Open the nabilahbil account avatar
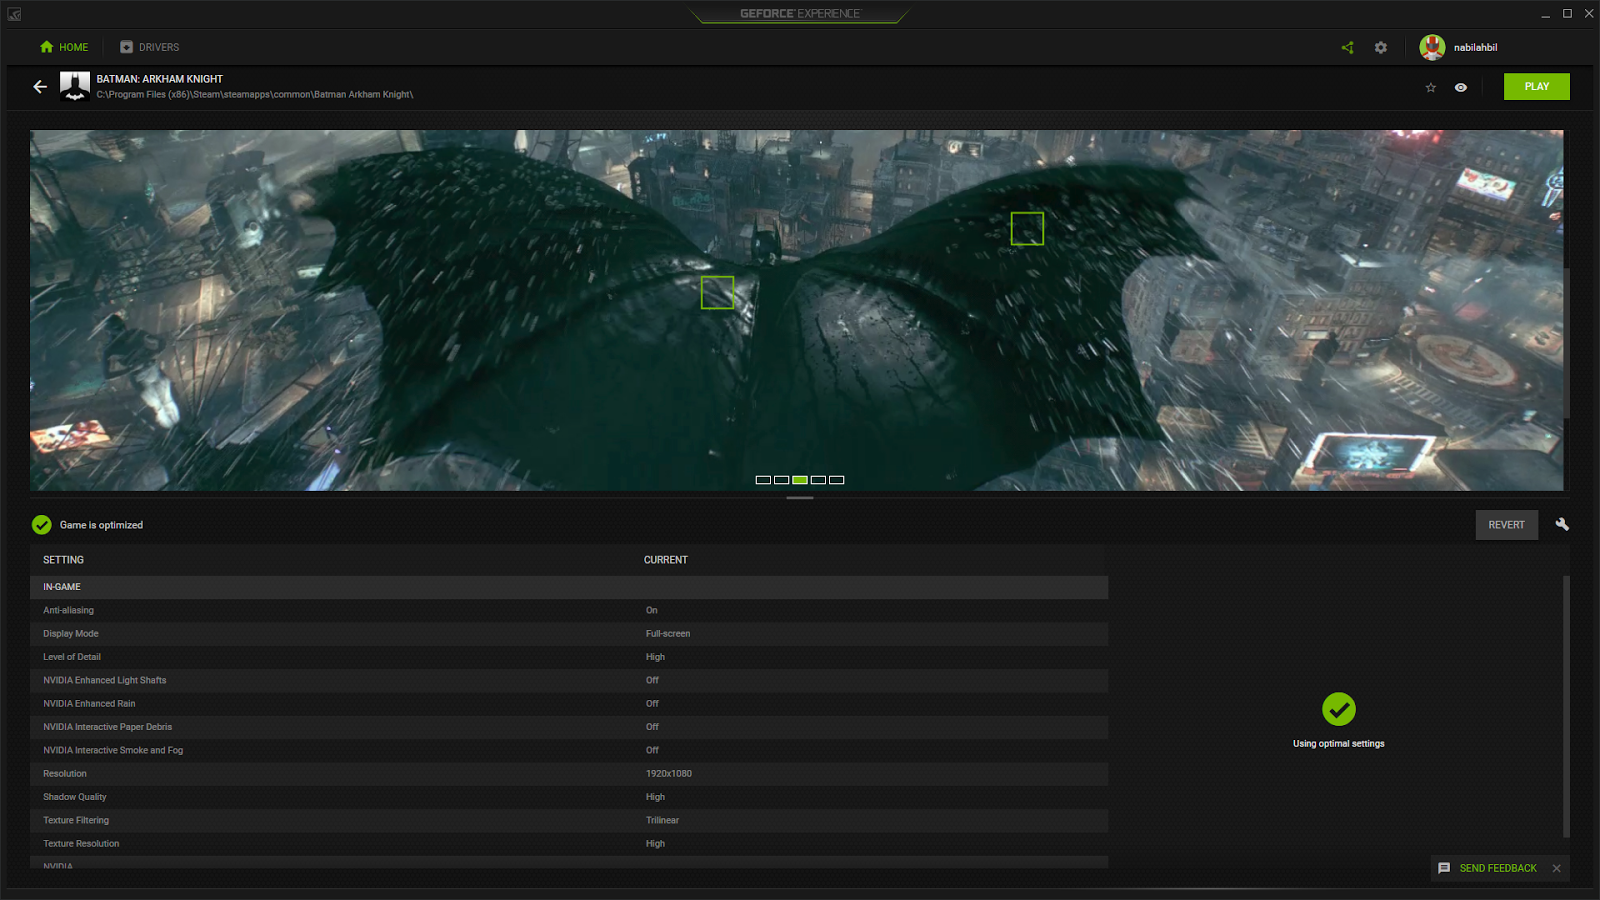The width and height of the screenshot is (1600, 900). coord(1432,47)
